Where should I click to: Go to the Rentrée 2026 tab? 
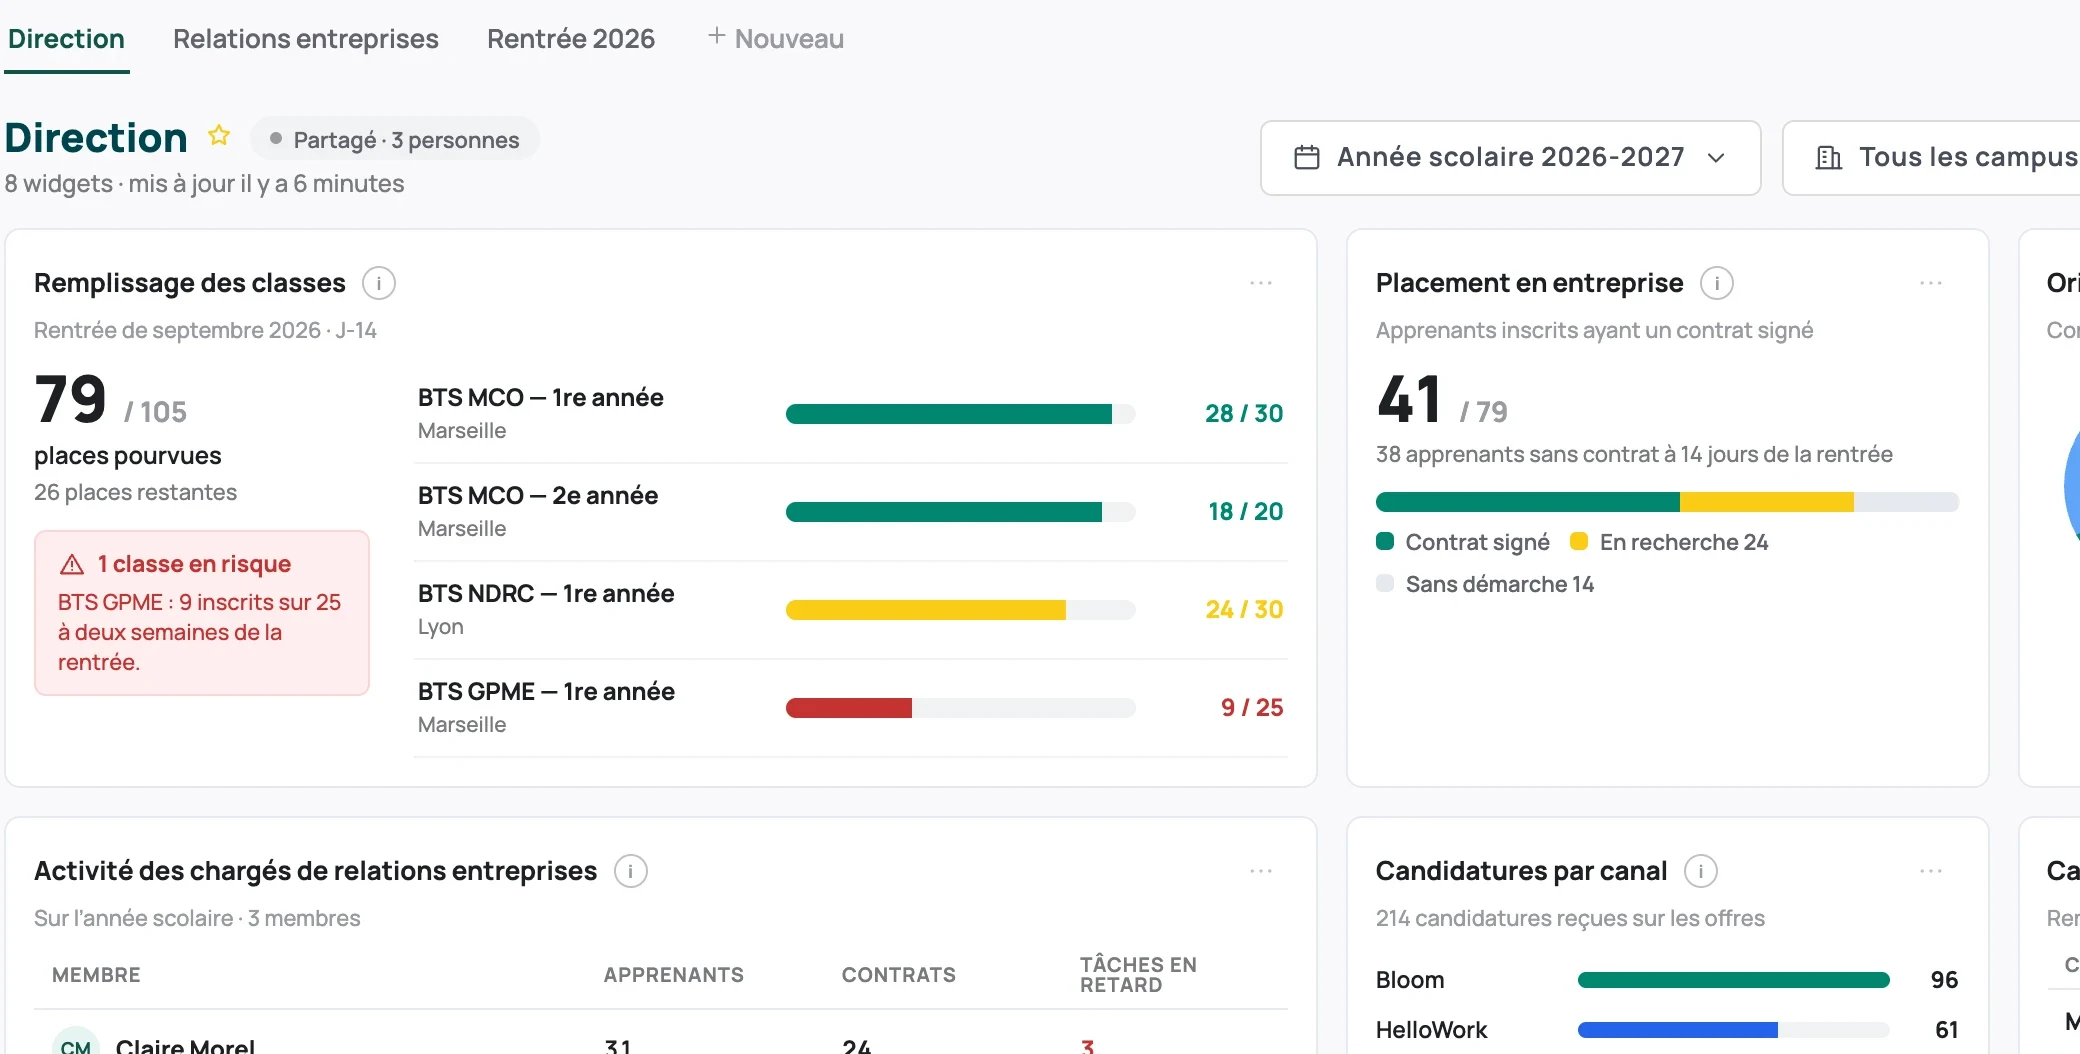pos(571,39)
